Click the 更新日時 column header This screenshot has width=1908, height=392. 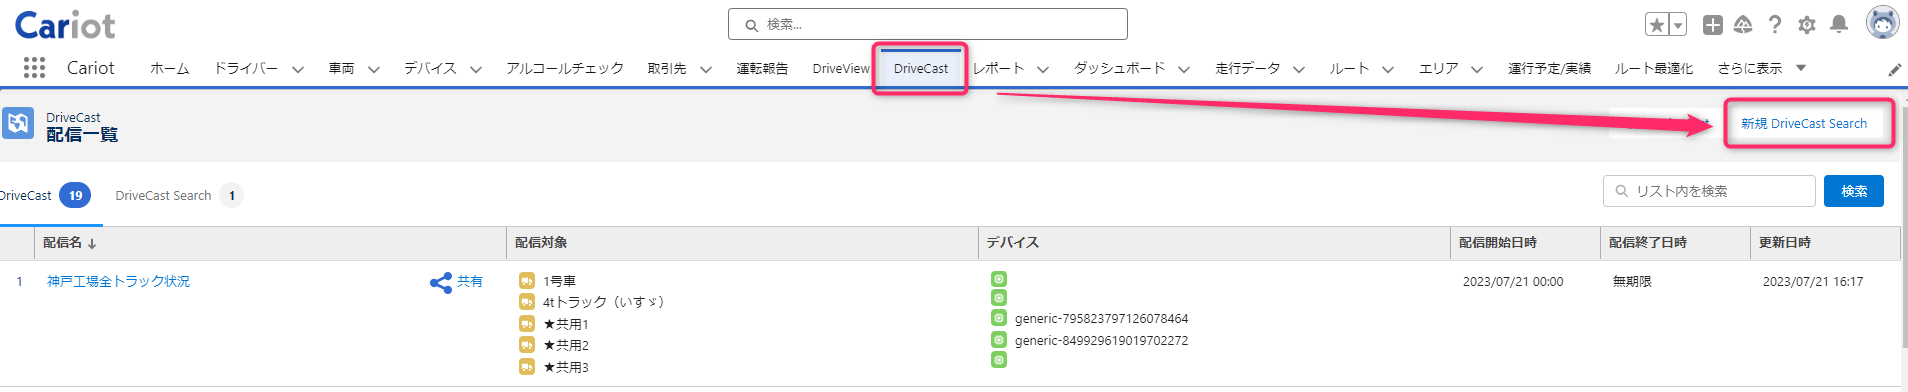coord(1785,242)
